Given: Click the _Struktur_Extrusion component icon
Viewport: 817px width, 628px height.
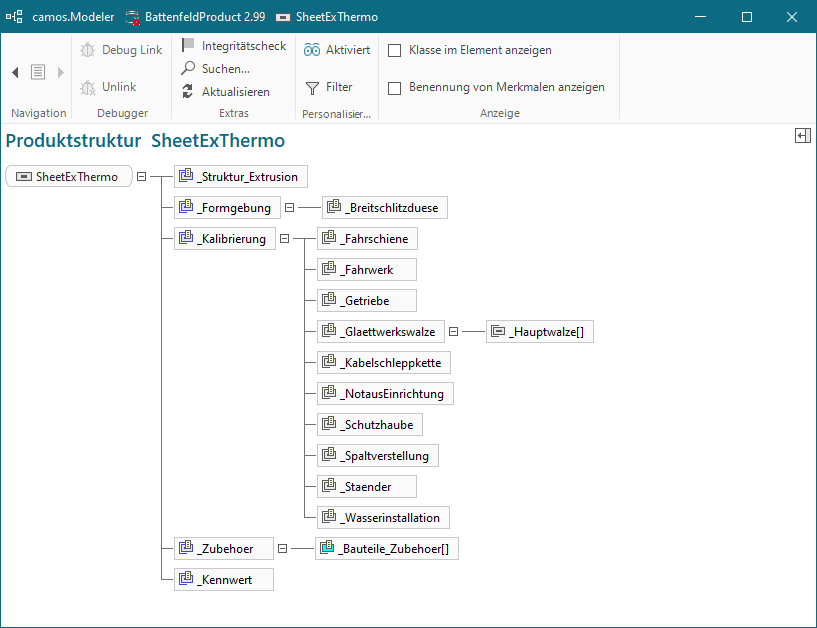Looking at the screenshot, I should (x=186, y=176).
